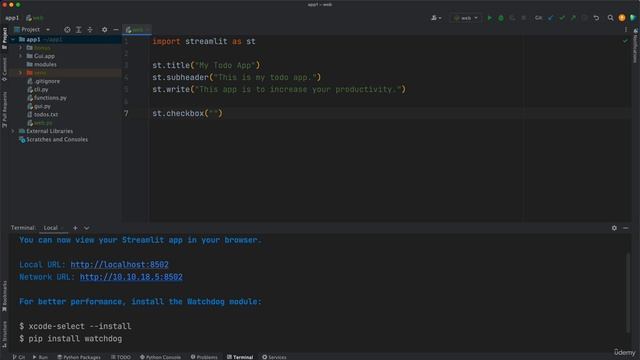Screen dimensions: 640x360
Task: Open Project panel gear options
Action: (x=104, y=30)
